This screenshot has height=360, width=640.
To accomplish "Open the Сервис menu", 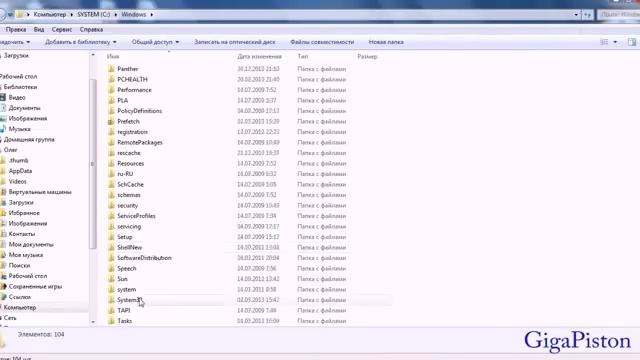I will (x=62, y=29).
